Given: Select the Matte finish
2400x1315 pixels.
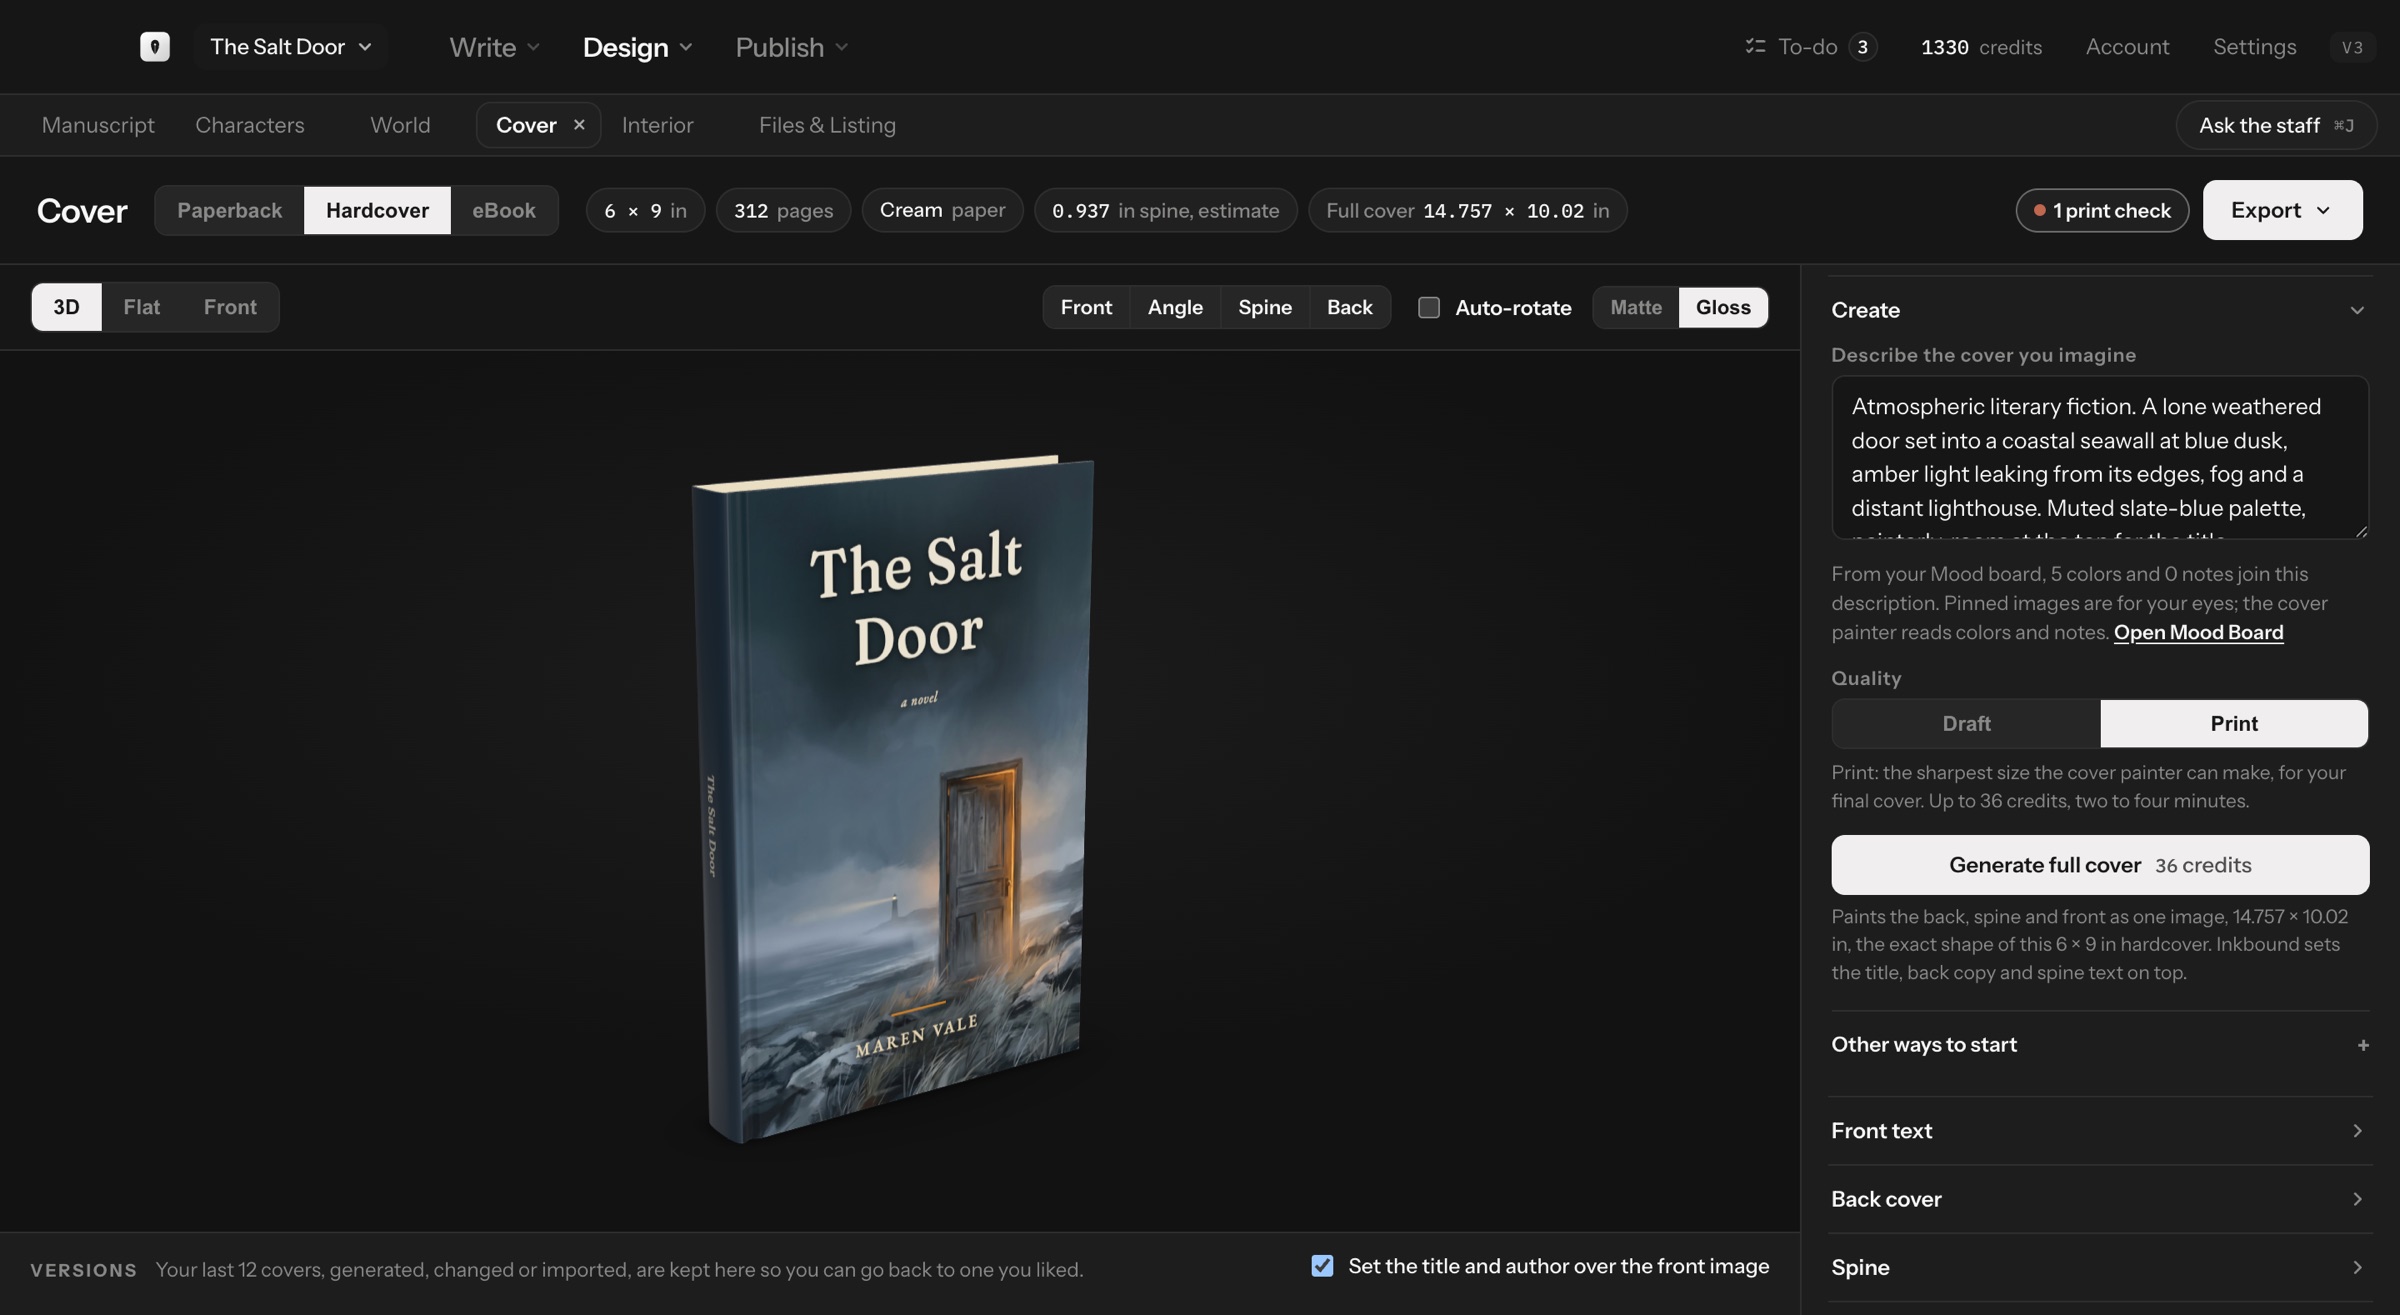Looking at the screenshot, I should 1636,307.
